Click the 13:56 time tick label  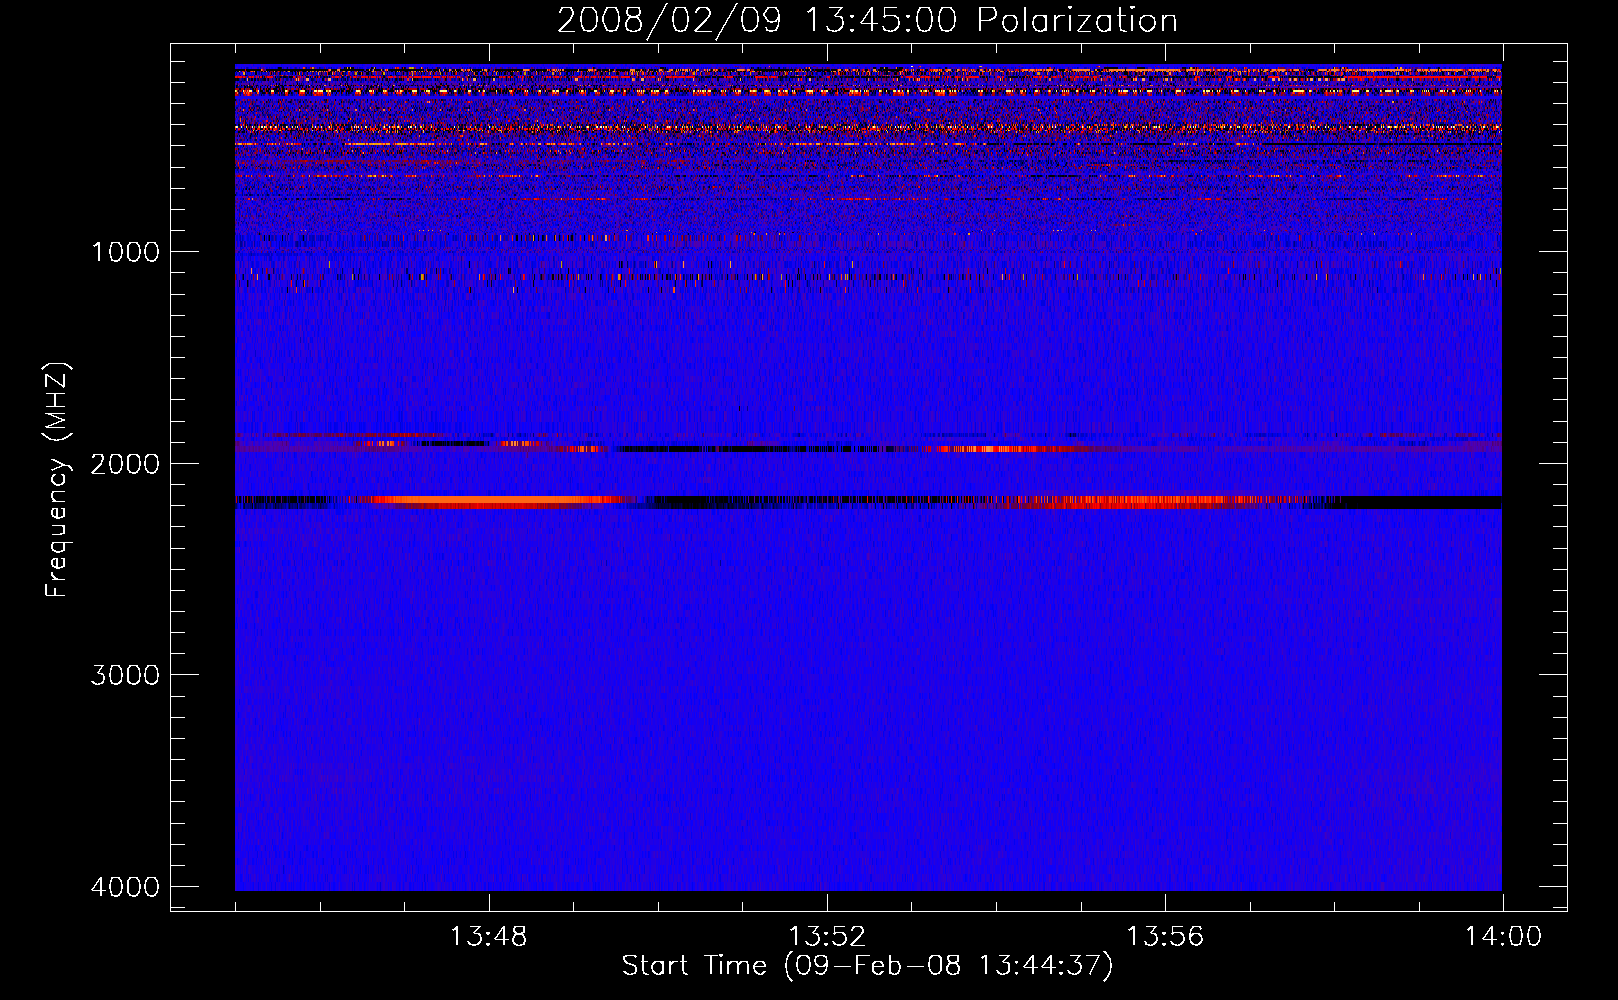1164,937
